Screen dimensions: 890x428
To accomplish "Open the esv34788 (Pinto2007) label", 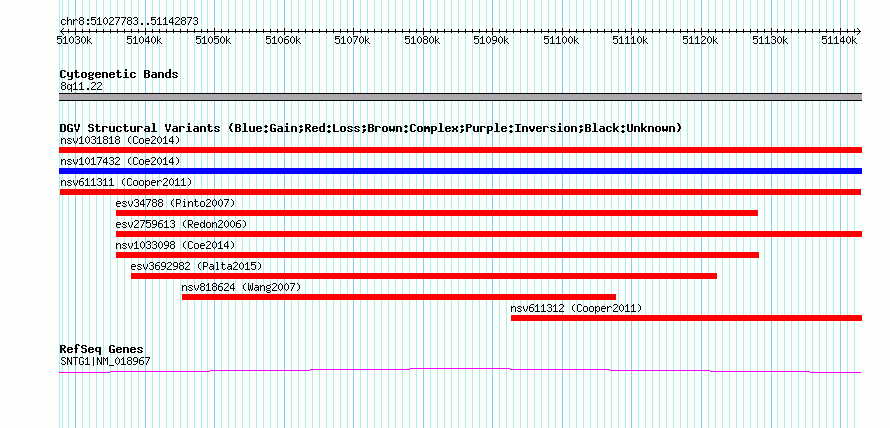I will 175,203.
